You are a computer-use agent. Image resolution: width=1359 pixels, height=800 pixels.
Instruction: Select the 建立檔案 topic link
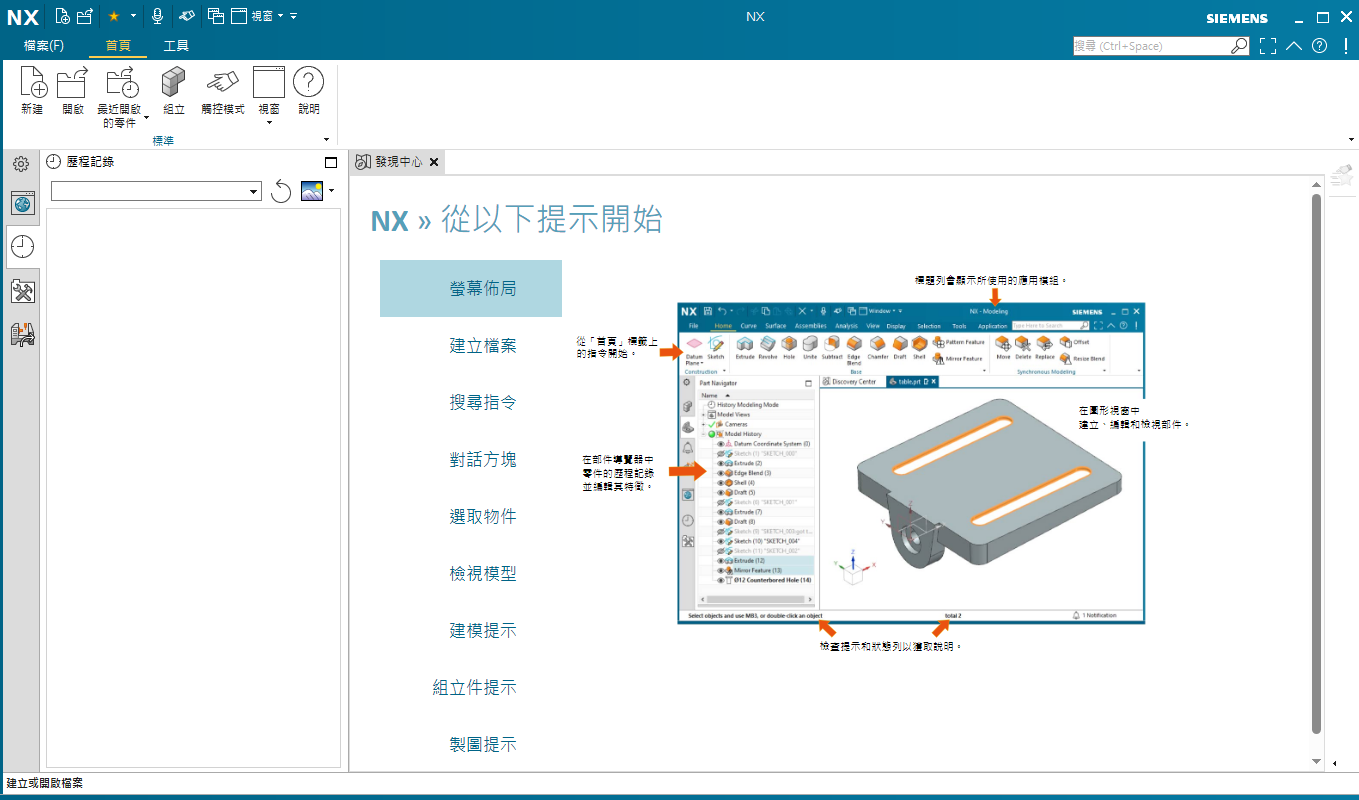482,346
